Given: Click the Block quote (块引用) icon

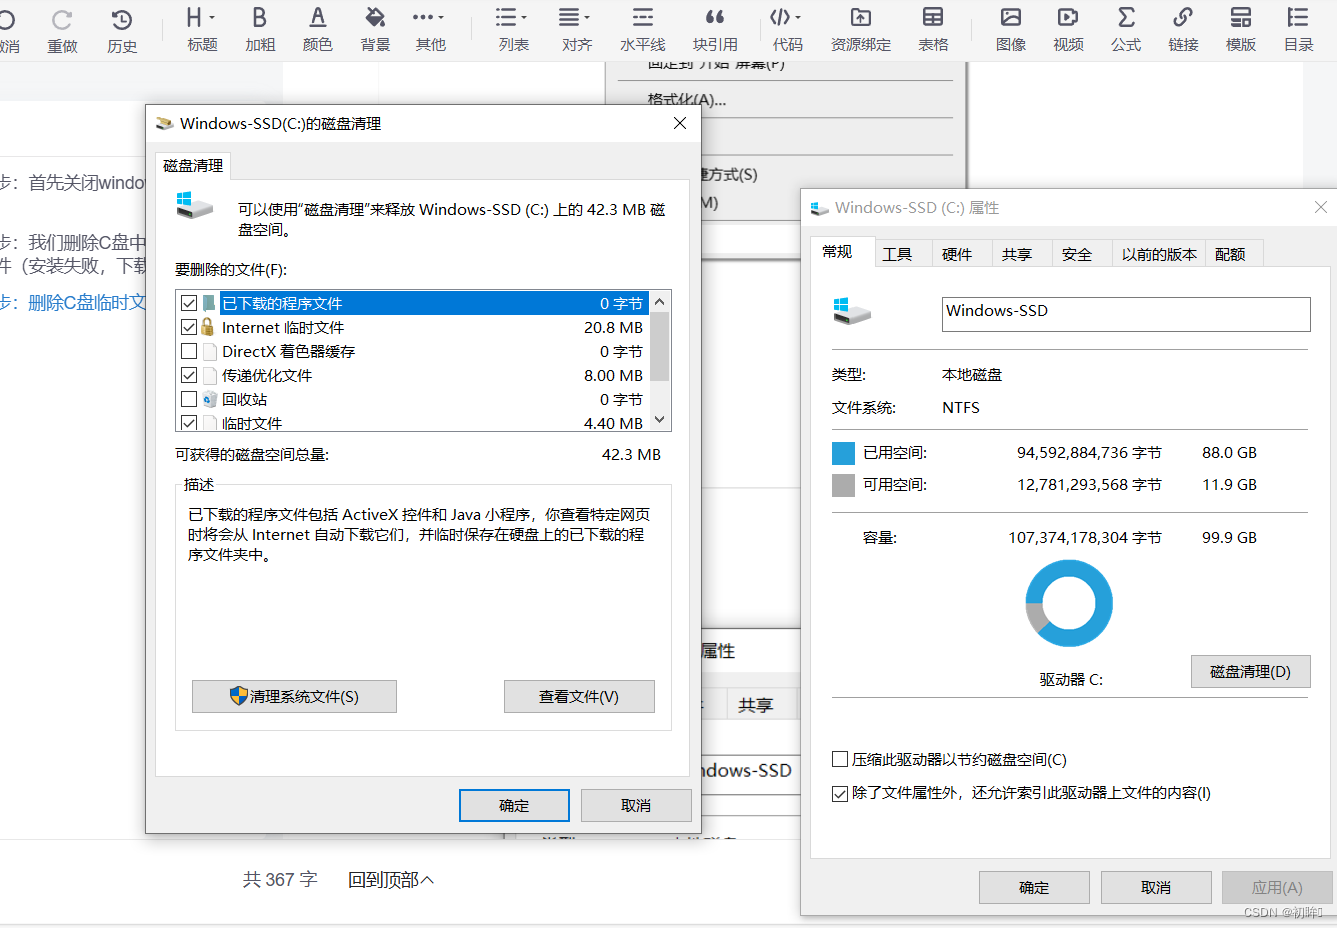Looking at the screenshot, I should 715,17.
